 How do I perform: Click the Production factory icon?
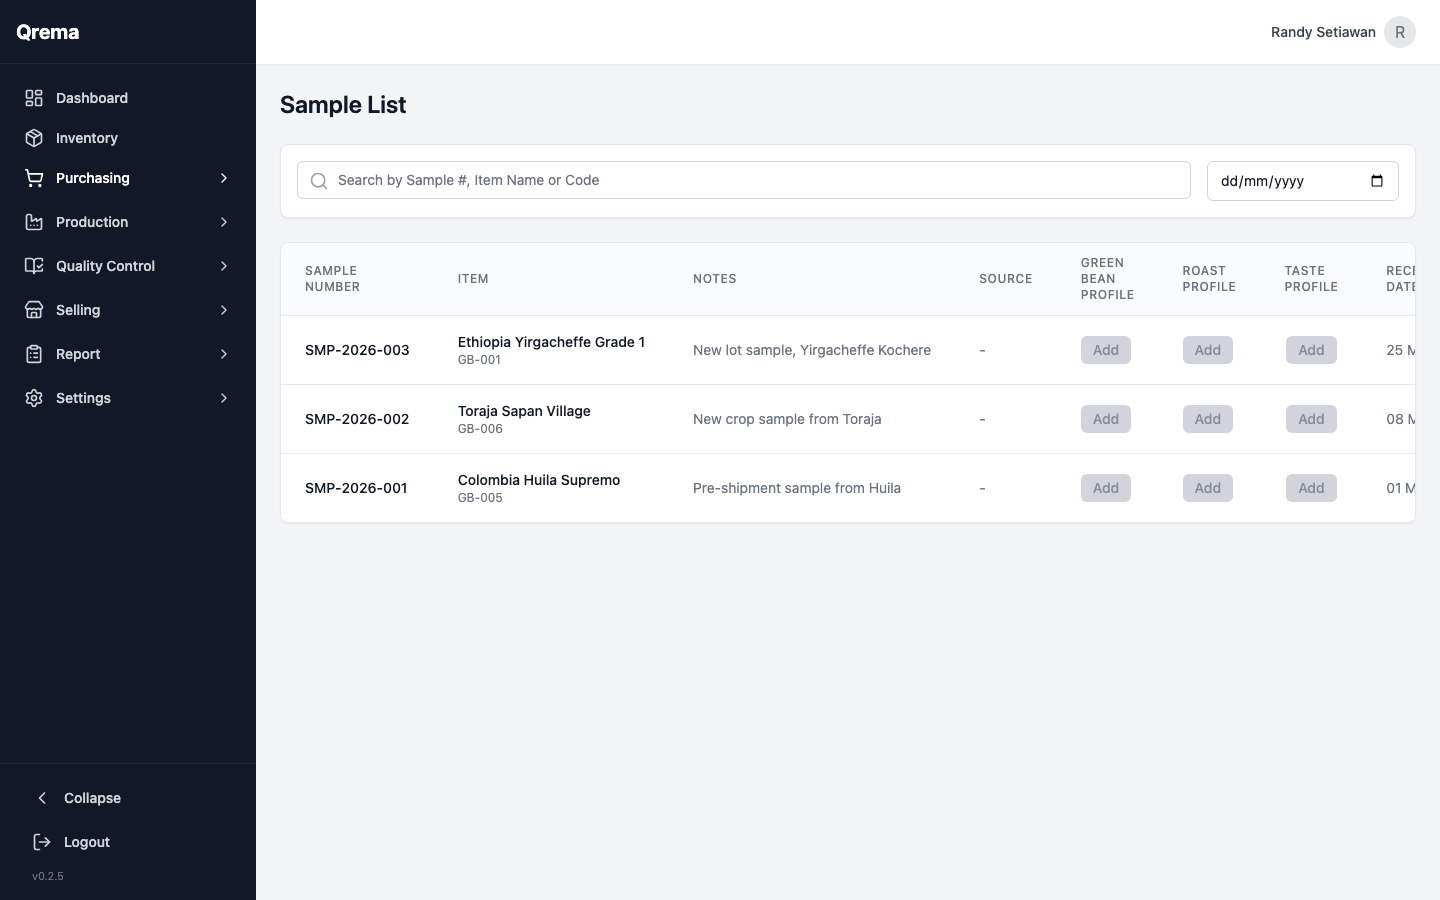coord(33,222)
